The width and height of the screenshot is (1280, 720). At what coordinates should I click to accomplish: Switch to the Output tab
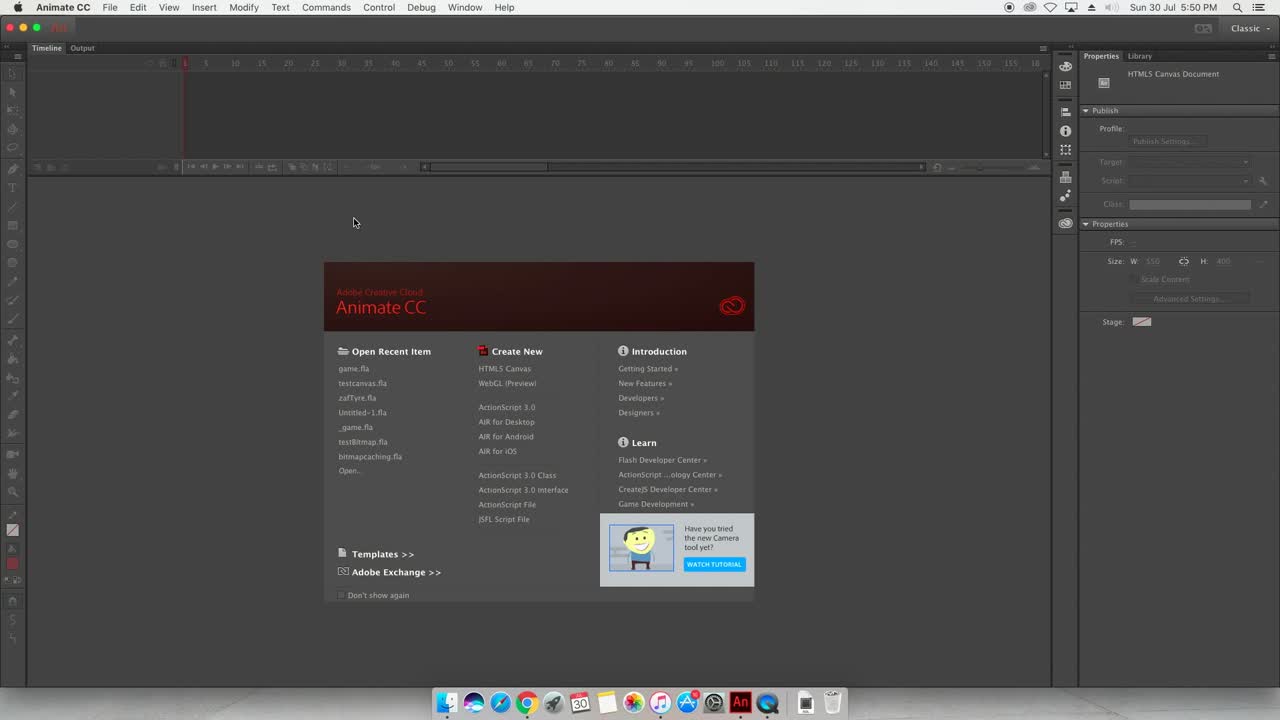click(82, 48)
